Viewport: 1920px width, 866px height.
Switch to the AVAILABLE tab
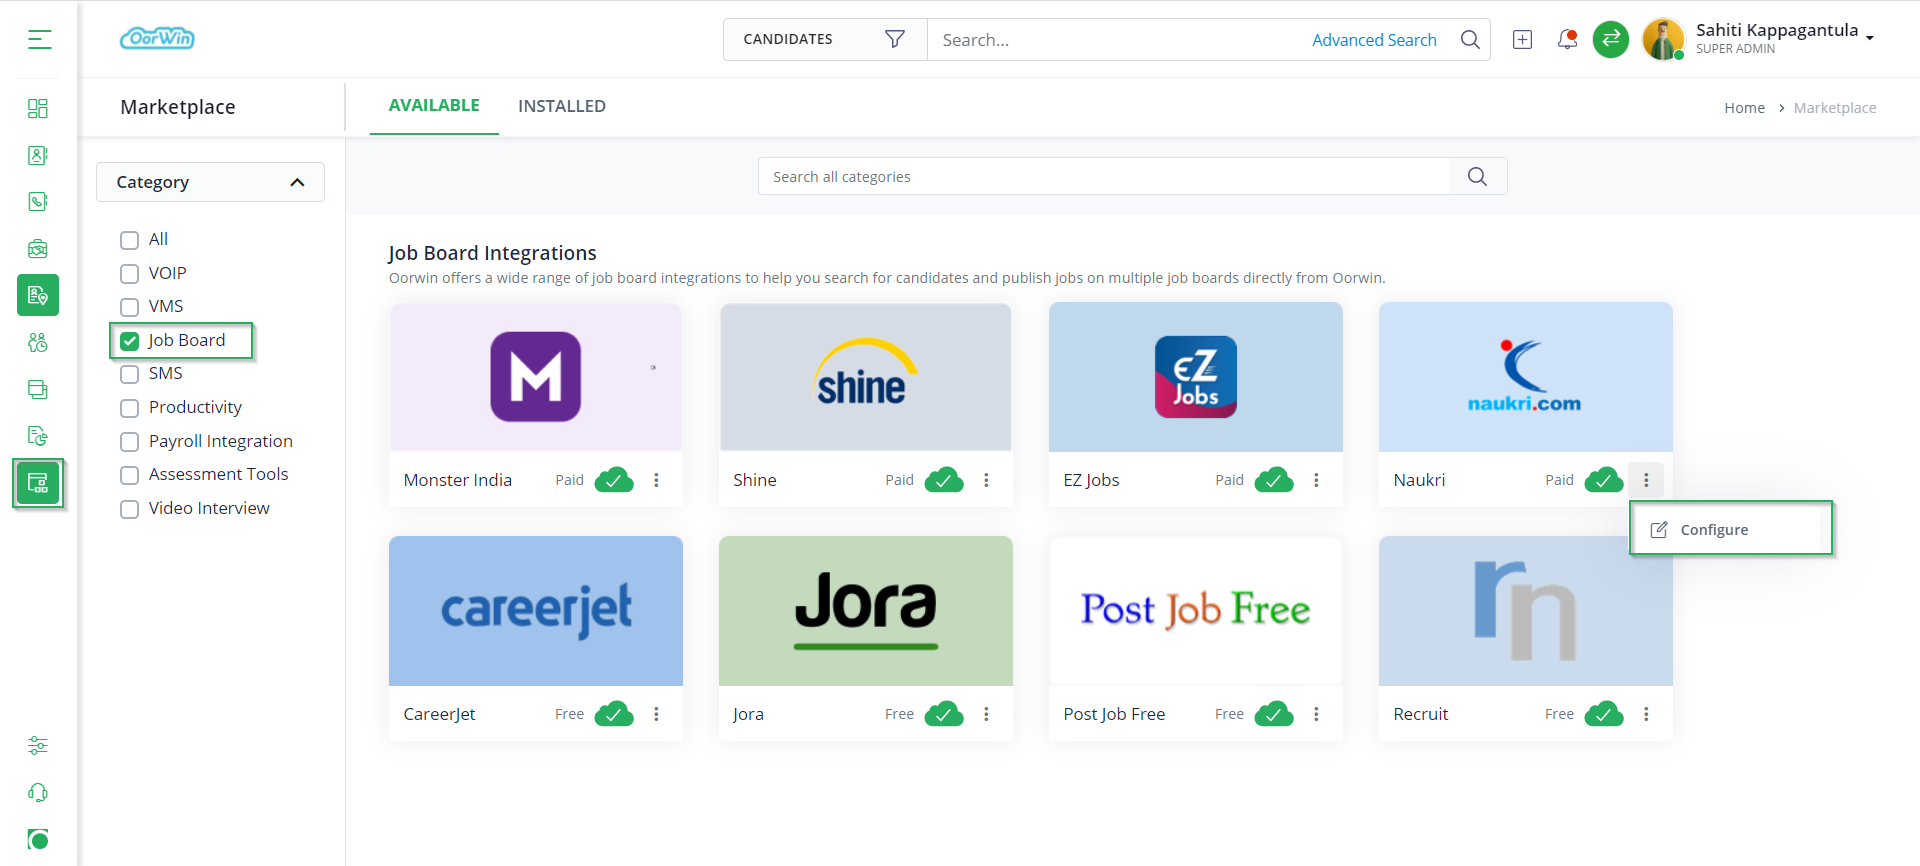pyautogui.click(x=434, y=105)
